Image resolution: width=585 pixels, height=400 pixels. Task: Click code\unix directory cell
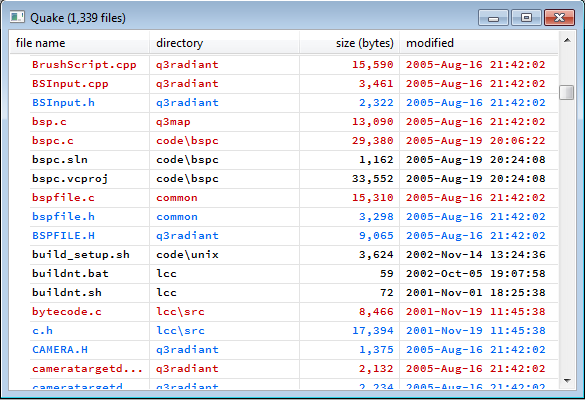(x=187, y=255)
